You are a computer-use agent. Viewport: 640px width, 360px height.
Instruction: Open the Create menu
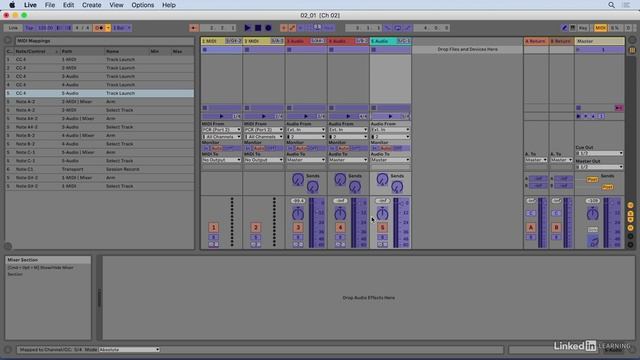[91, 5]
